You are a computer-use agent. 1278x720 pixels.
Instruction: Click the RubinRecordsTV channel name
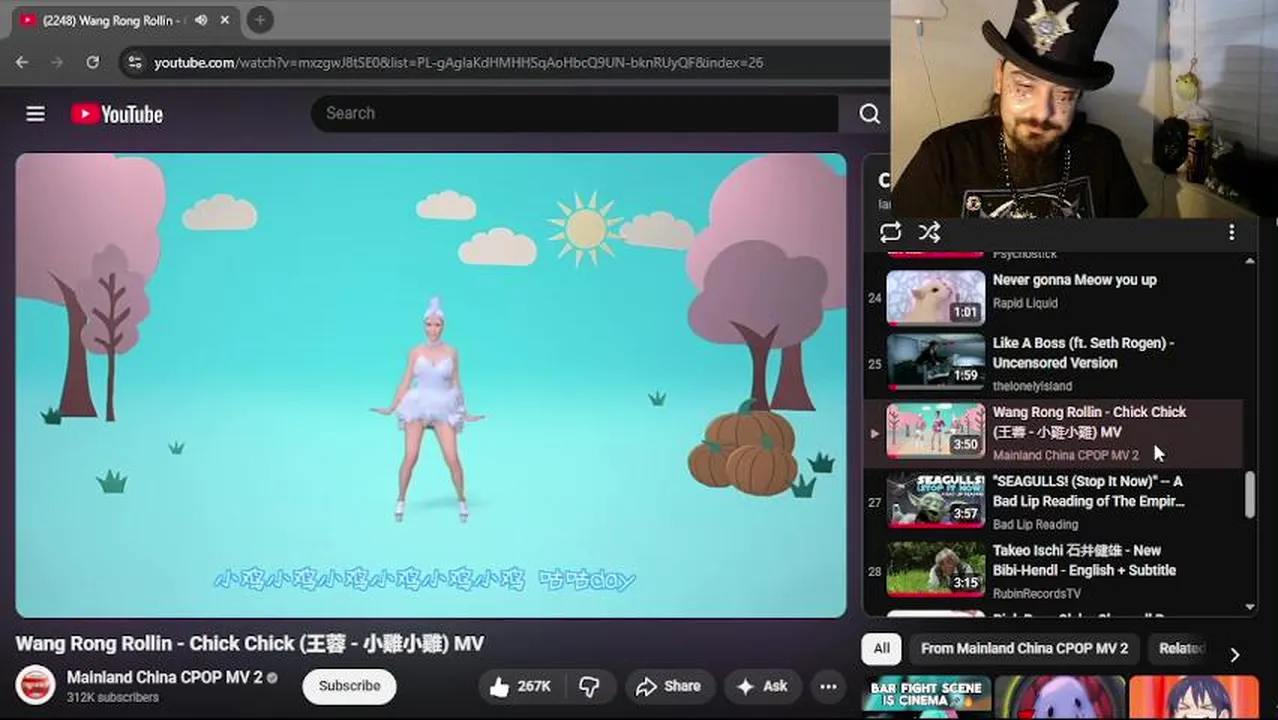click(1037, 593)
